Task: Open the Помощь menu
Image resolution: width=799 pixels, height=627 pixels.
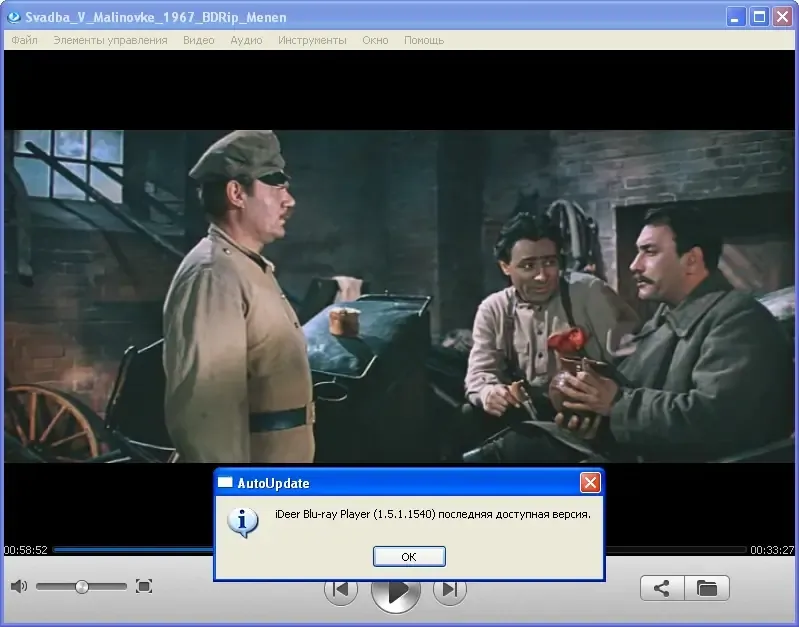Action: point(424,40)
